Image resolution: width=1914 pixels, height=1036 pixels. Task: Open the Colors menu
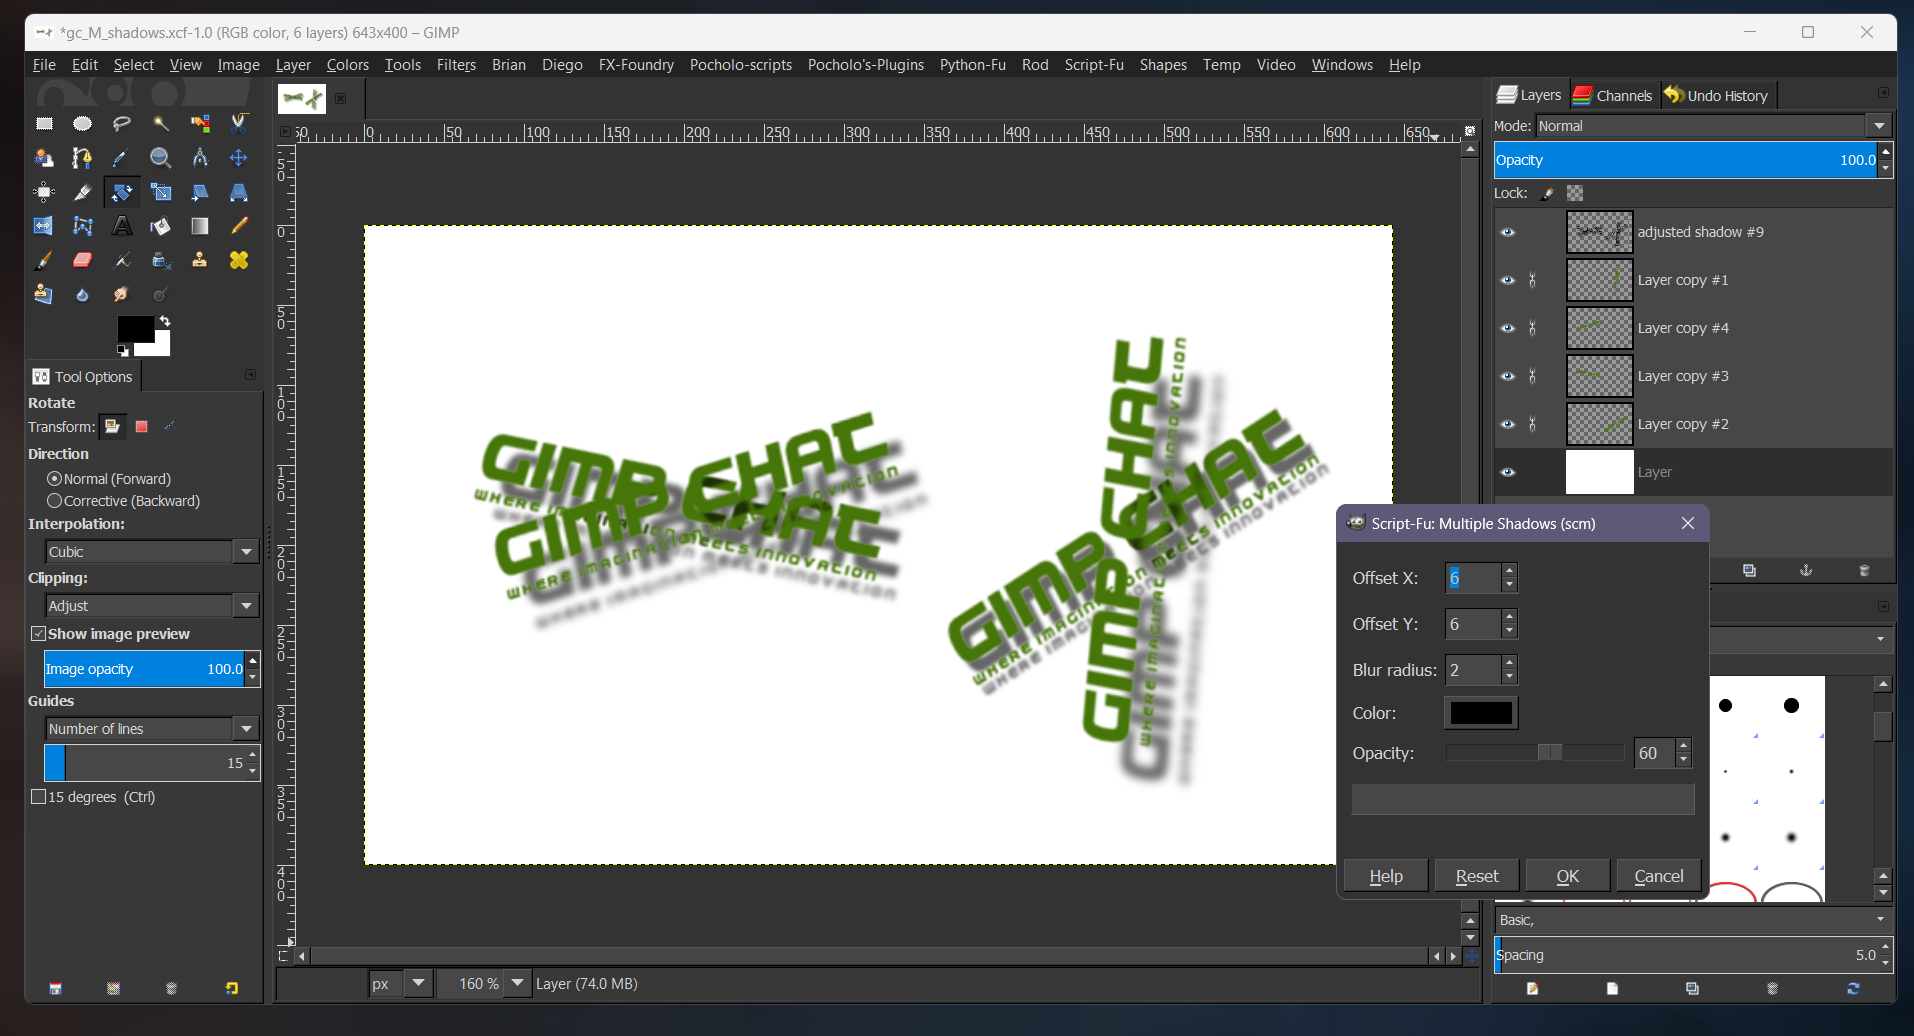pyautogui.click(x=348, y=65)
